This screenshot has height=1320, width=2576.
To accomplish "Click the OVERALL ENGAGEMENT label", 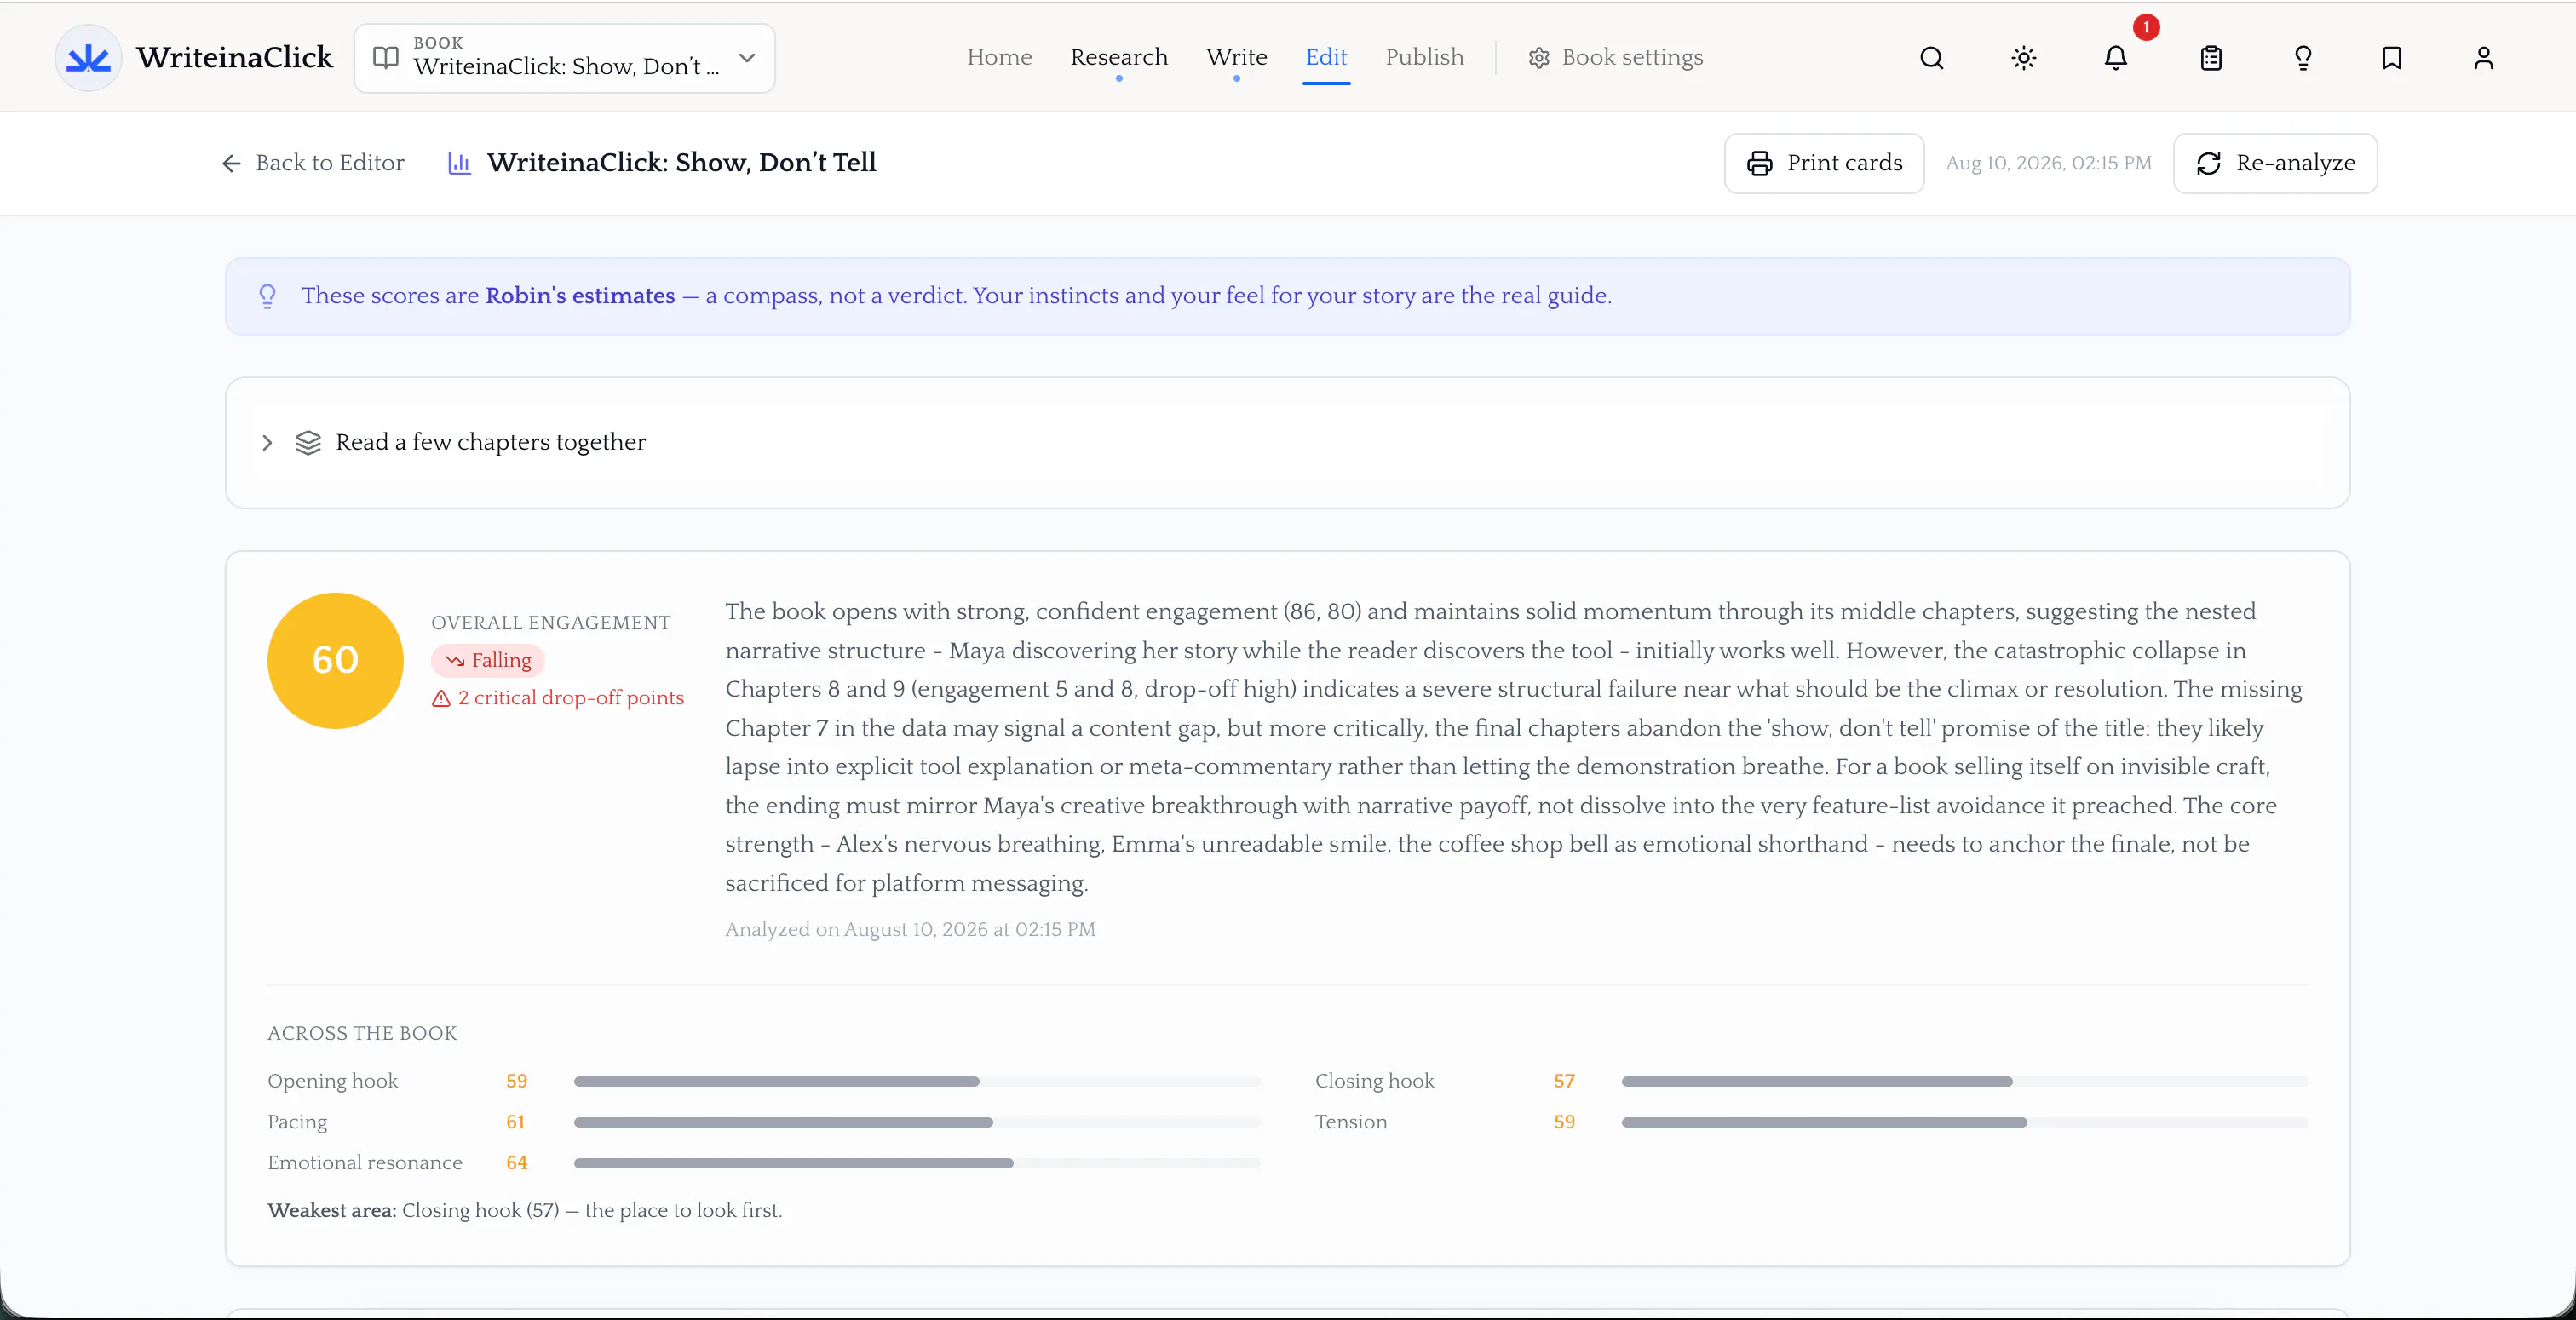I will click(551, 623).
